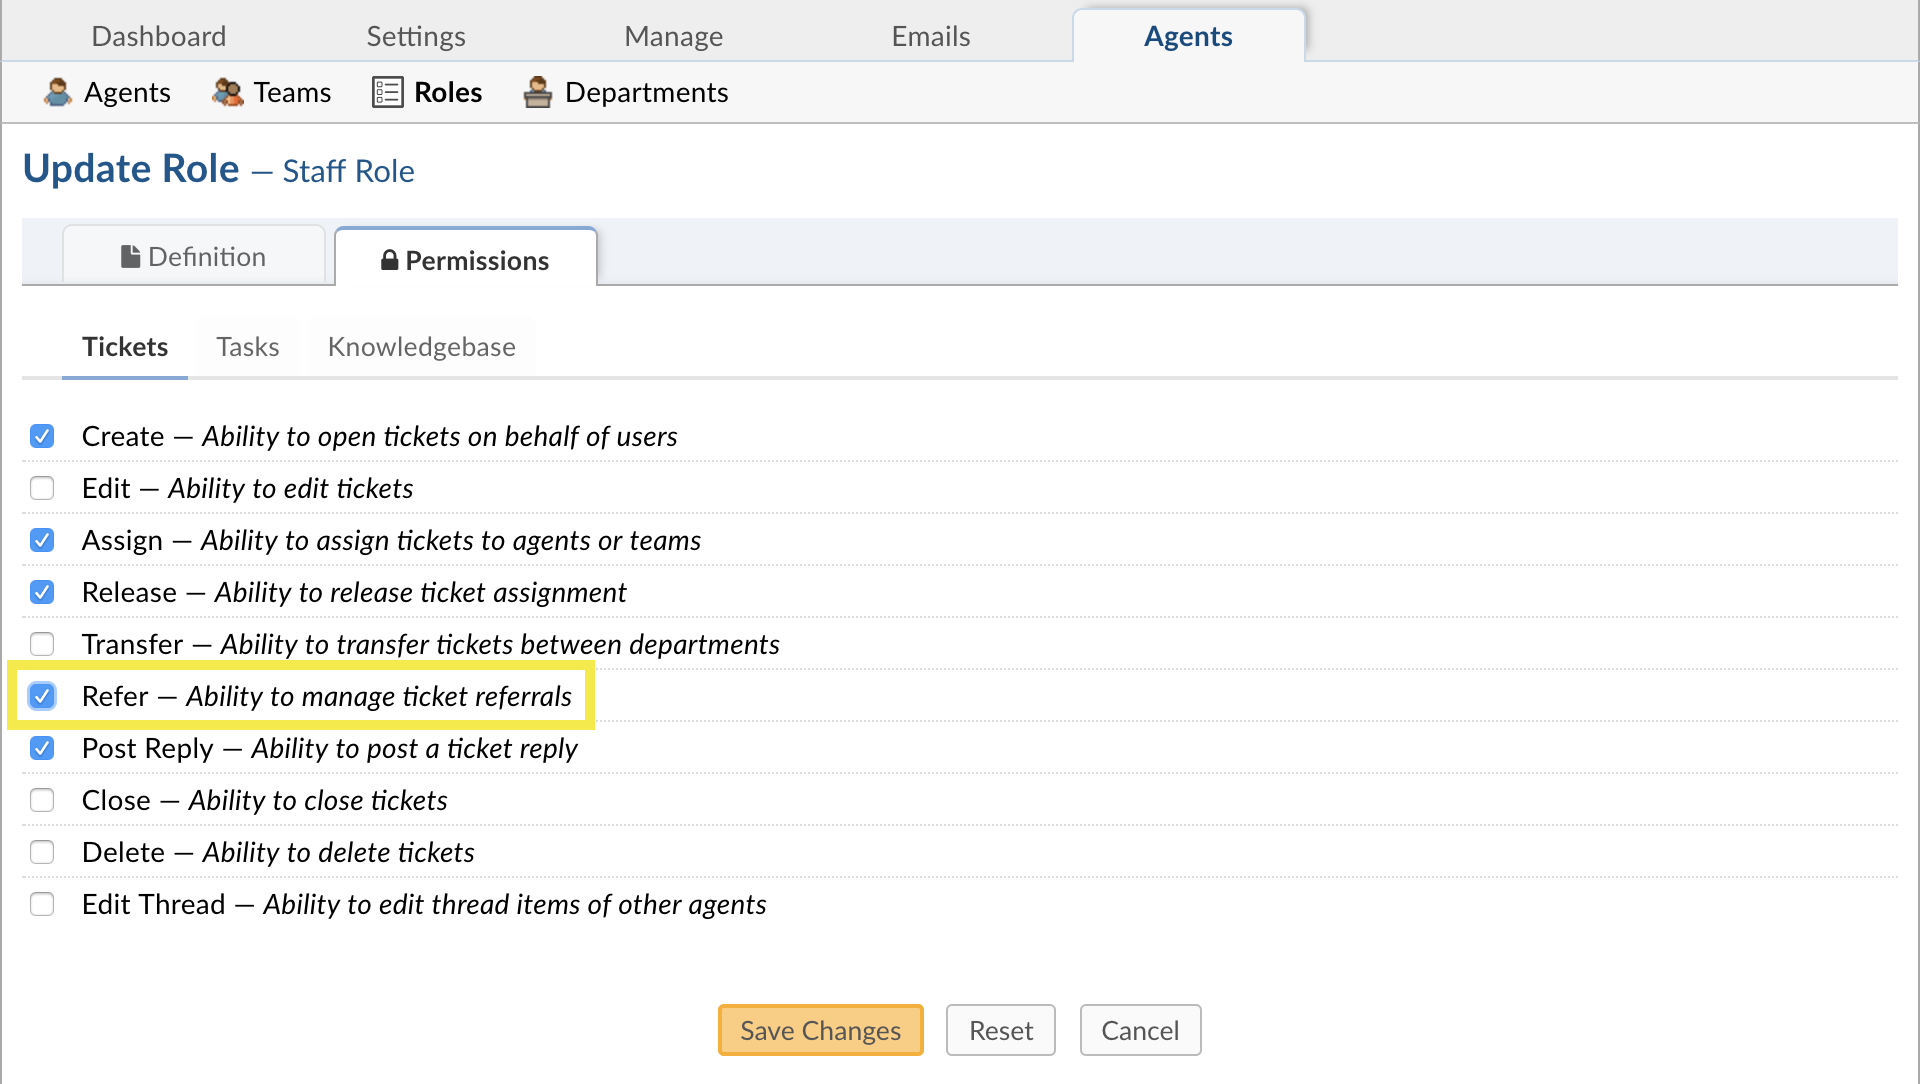The height and width of the screenshot is (1084, 1920).
Task: Open Departments using its icon
Action: click(x=538, y=92)
